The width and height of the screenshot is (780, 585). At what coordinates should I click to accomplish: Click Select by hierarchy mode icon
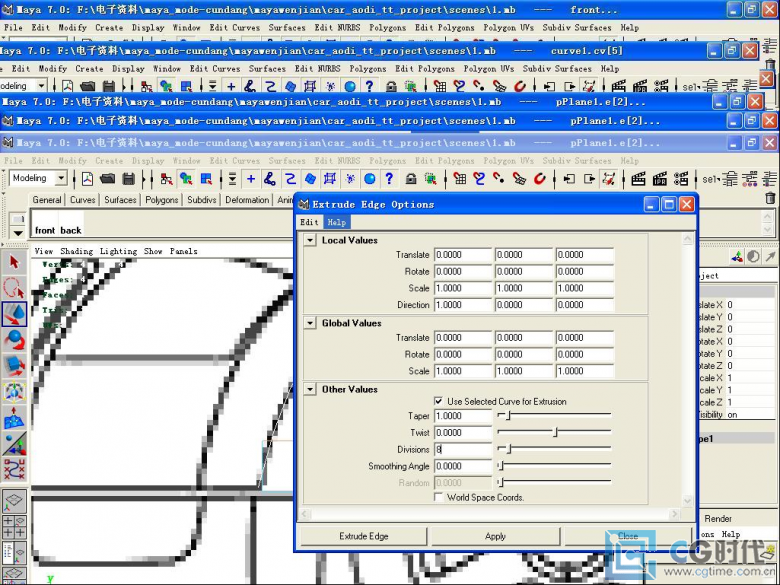pyautogui.click(x=166, y=179)
